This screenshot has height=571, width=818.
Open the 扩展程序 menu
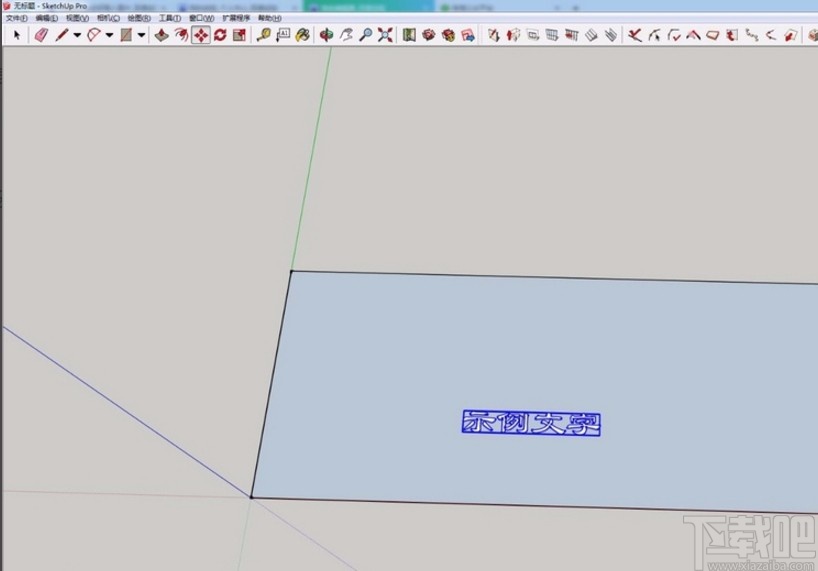[236, 18]
